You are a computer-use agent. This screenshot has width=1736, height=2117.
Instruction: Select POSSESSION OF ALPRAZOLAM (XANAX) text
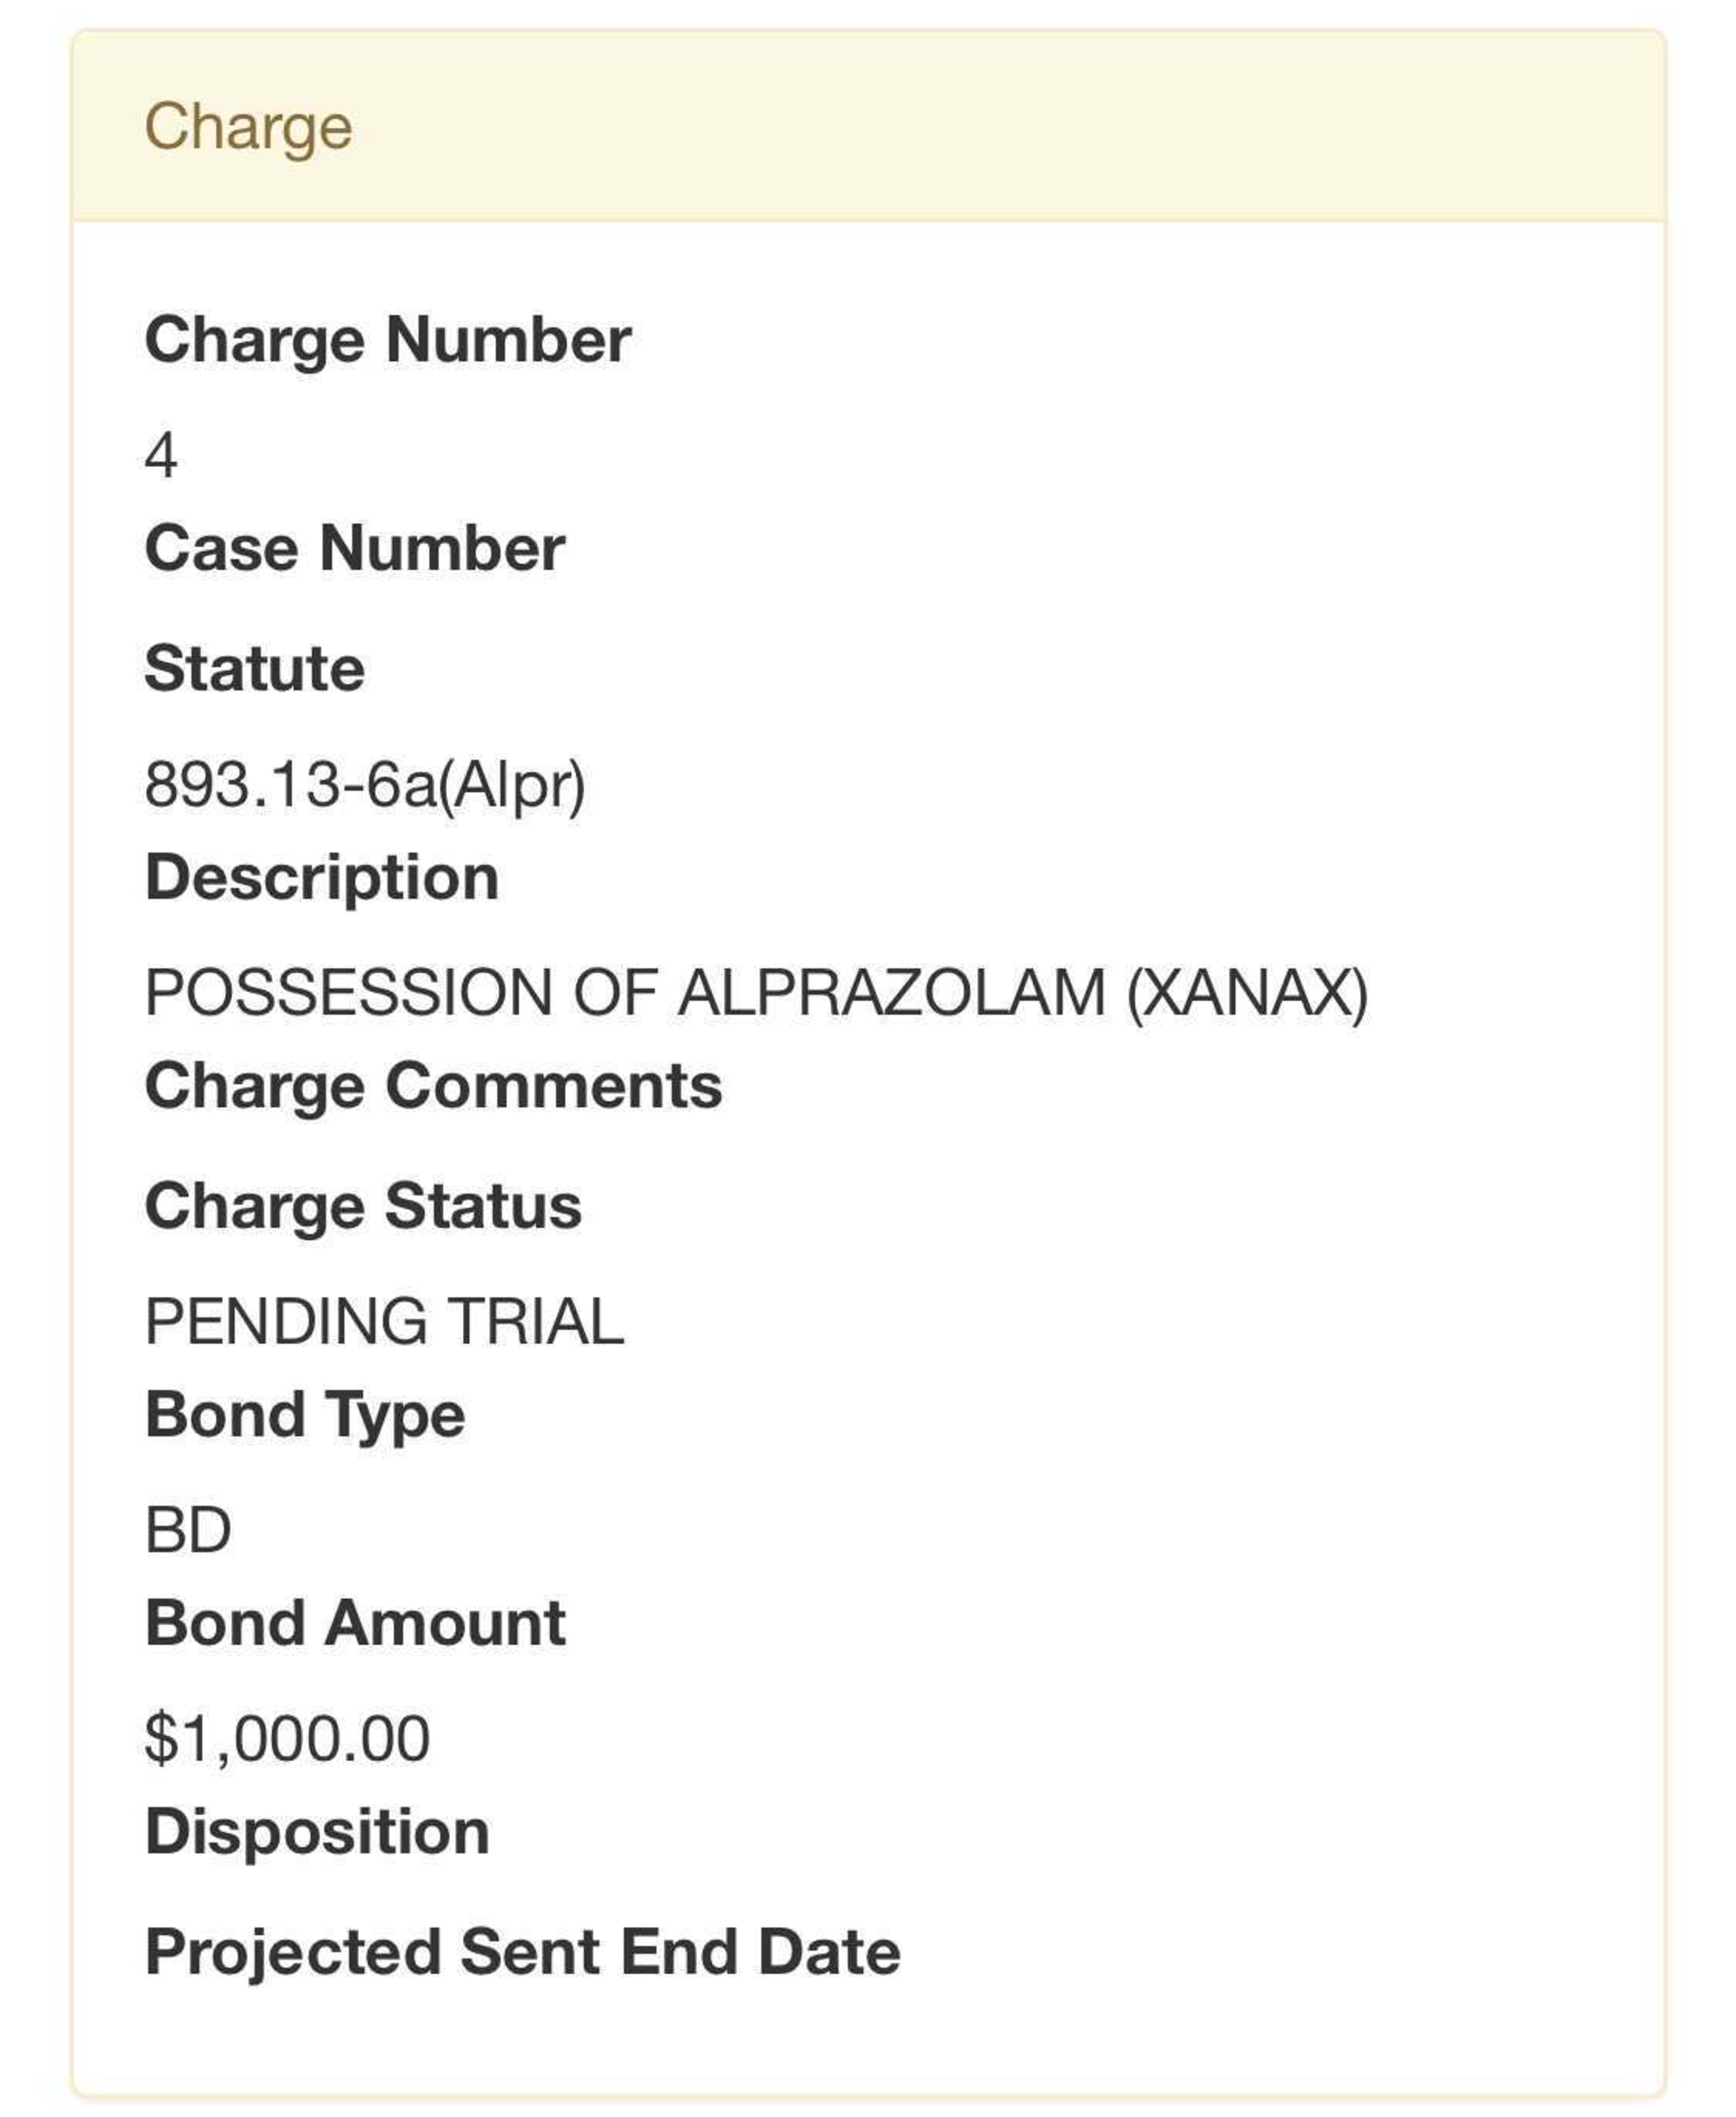(756, 993)
